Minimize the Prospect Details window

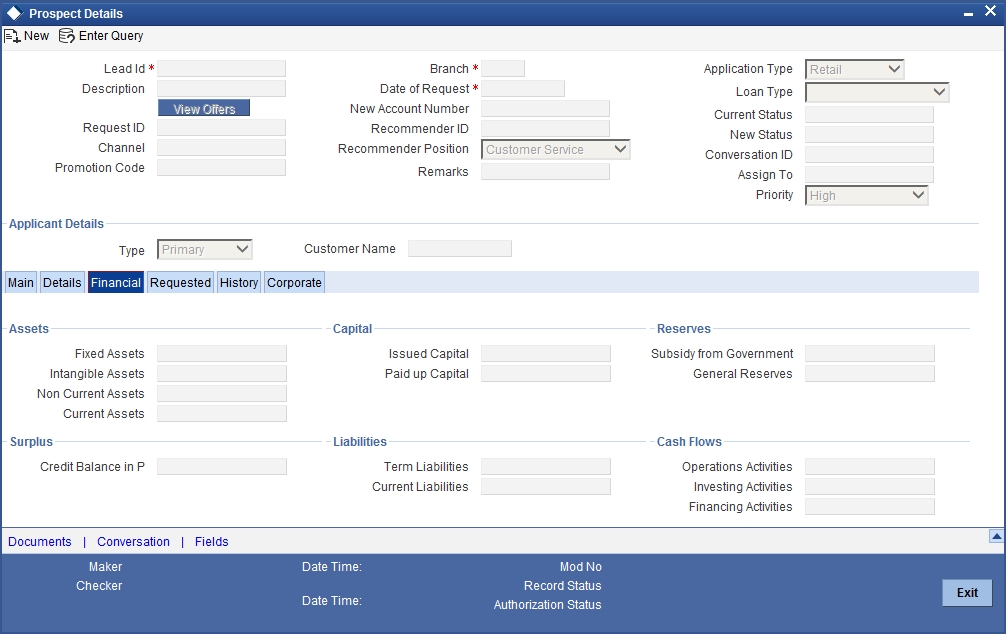click(968, 13)
